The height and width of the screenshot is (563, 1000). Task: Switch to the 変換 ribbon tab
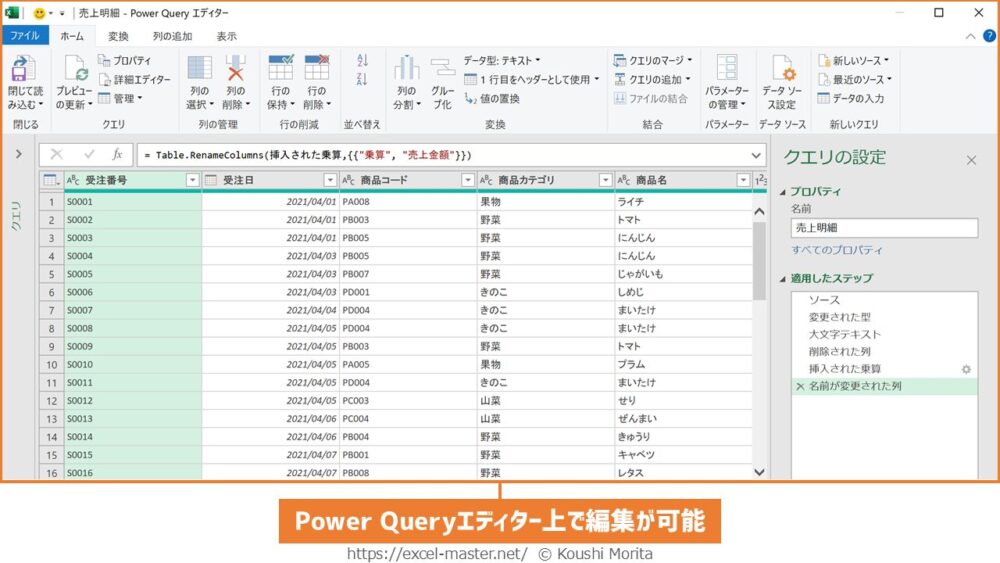[118, 36]
